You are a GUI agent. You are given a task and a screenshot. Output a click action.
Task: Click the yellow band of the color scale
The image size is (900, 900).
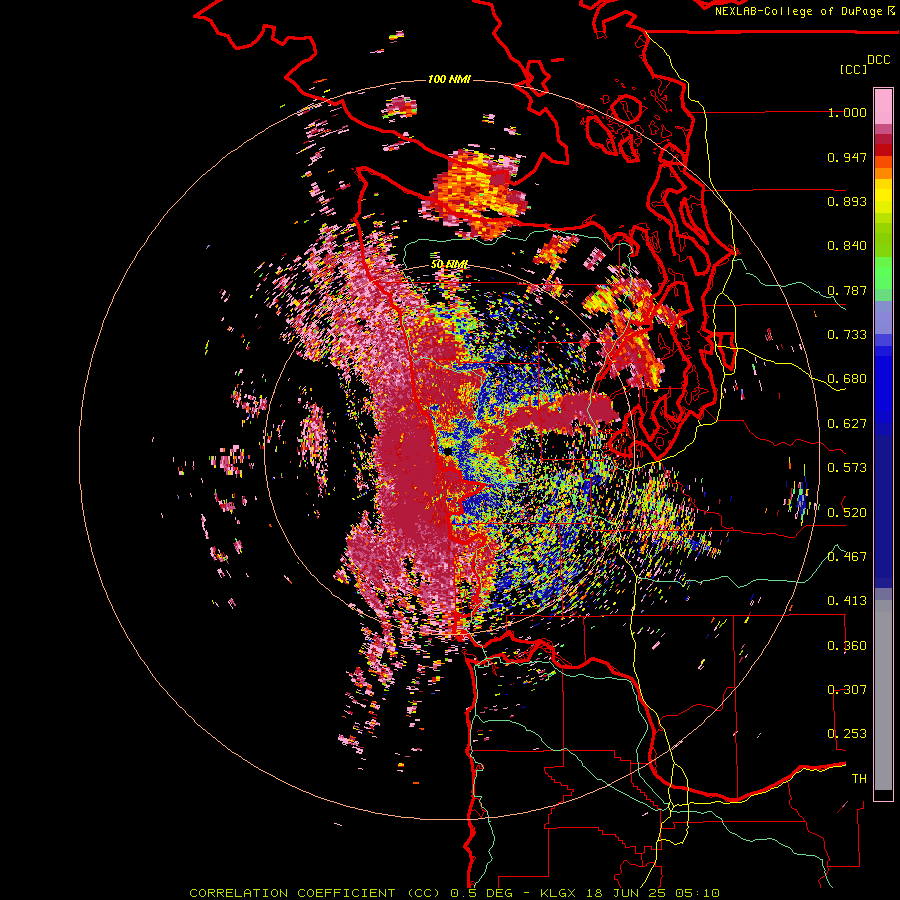[883, 196]
